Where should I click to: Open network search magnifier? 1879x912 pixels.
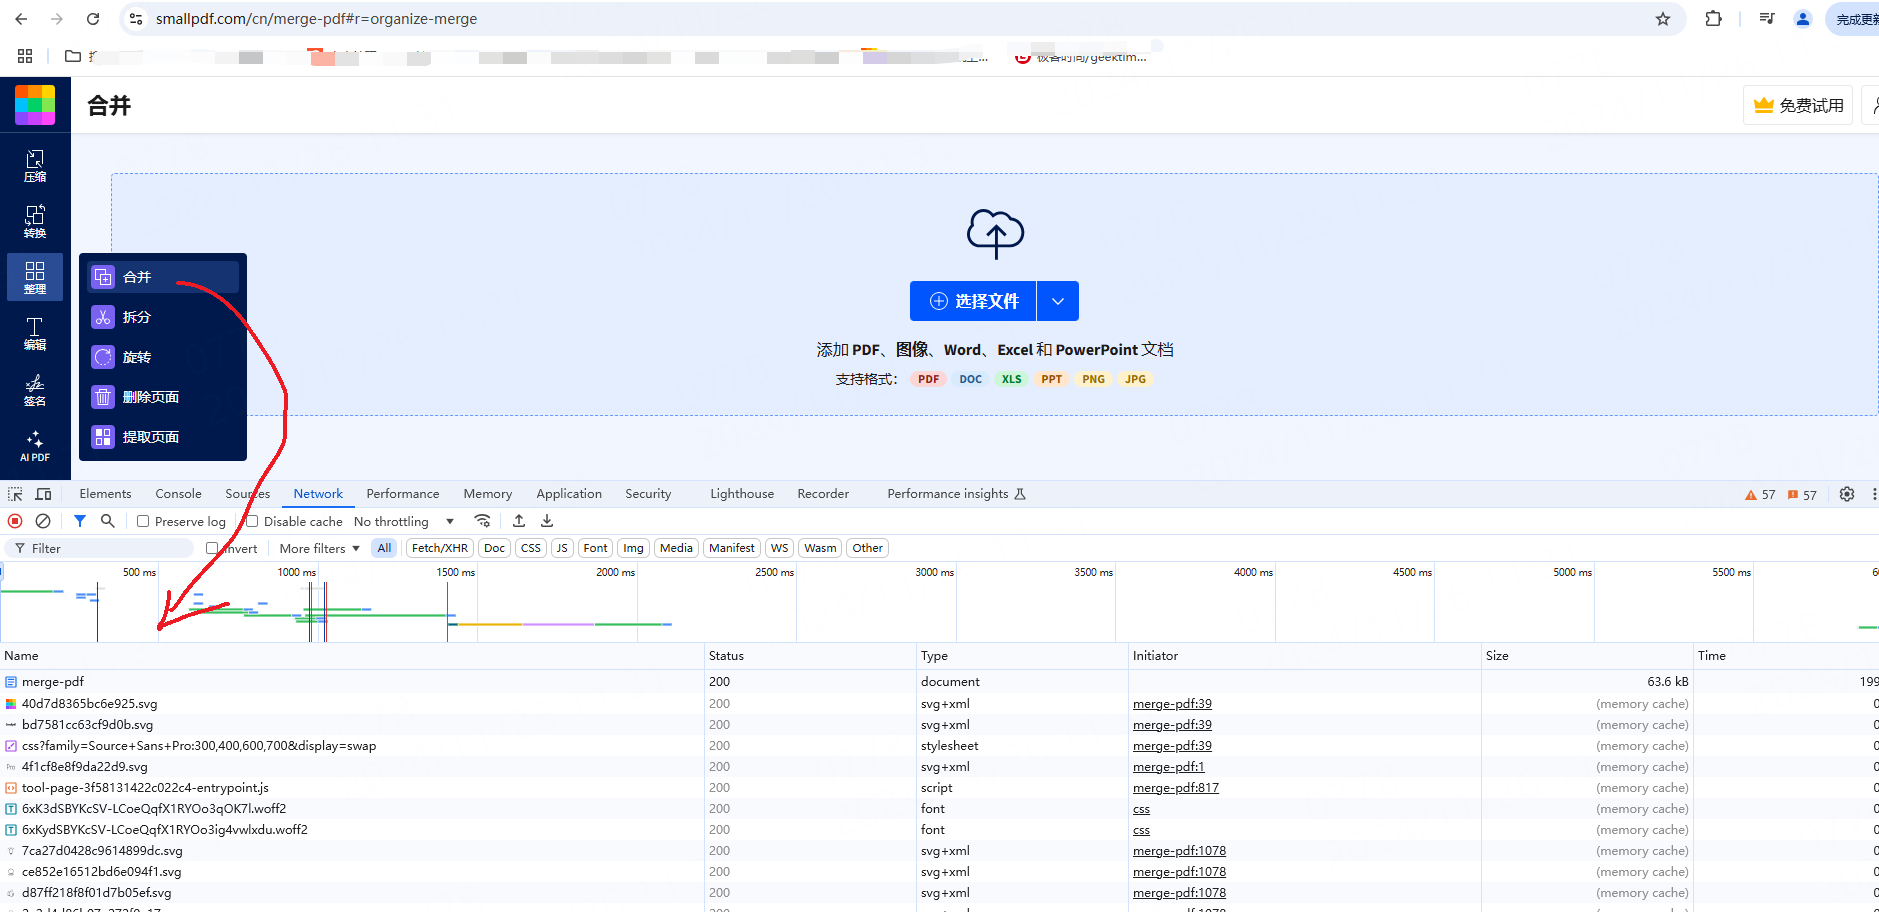(108, 521)
